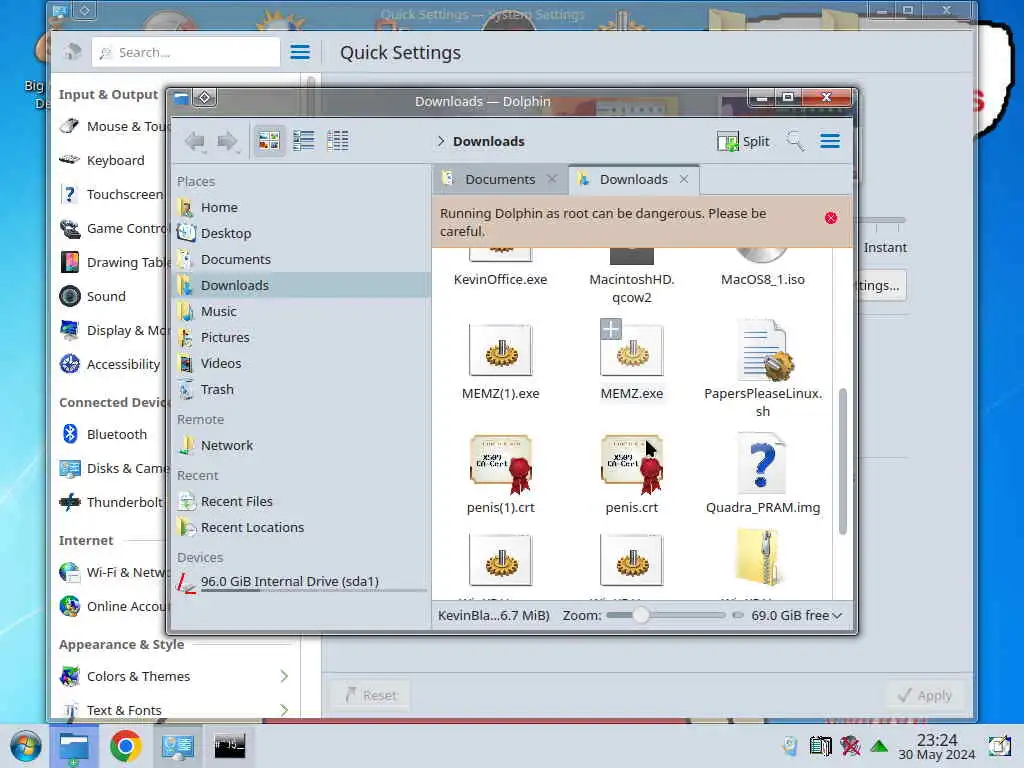
Task: Click the MacintoshHD.qcow2 file name
Action: (632, 288)
